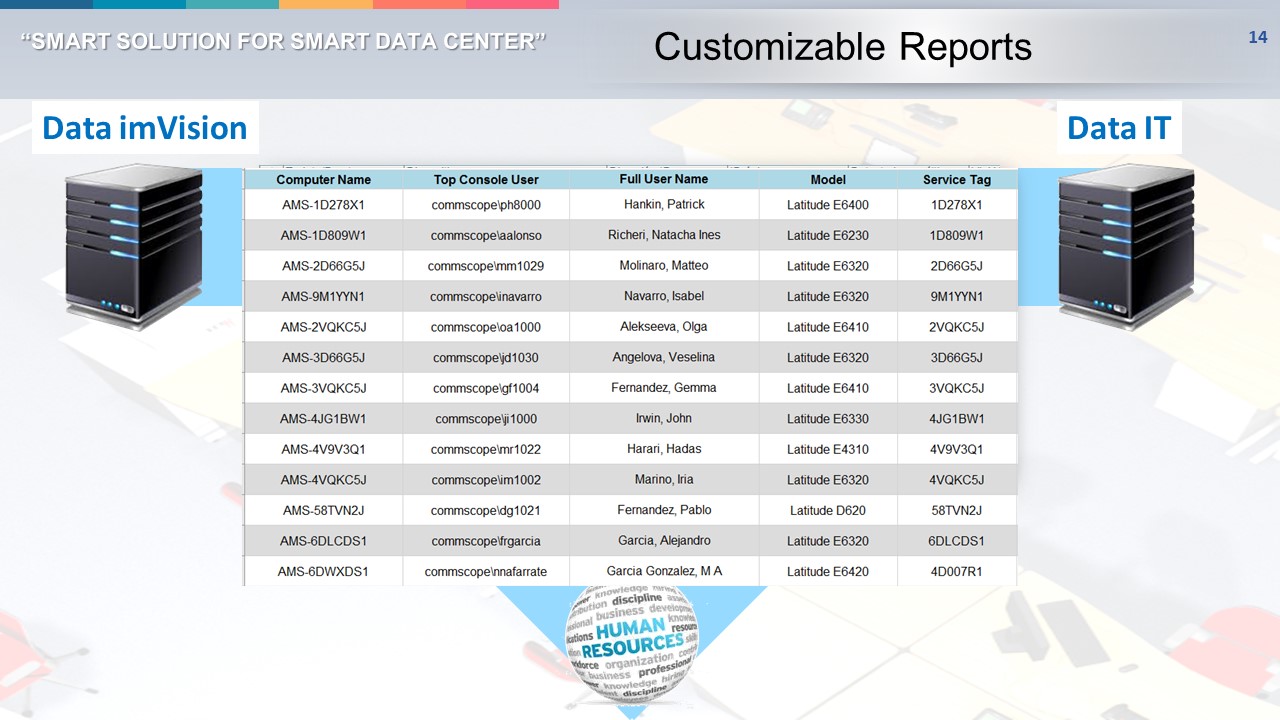
Task: Click console user commscope\gf1004
Action: pyautogui.click(x=486, y=388)
